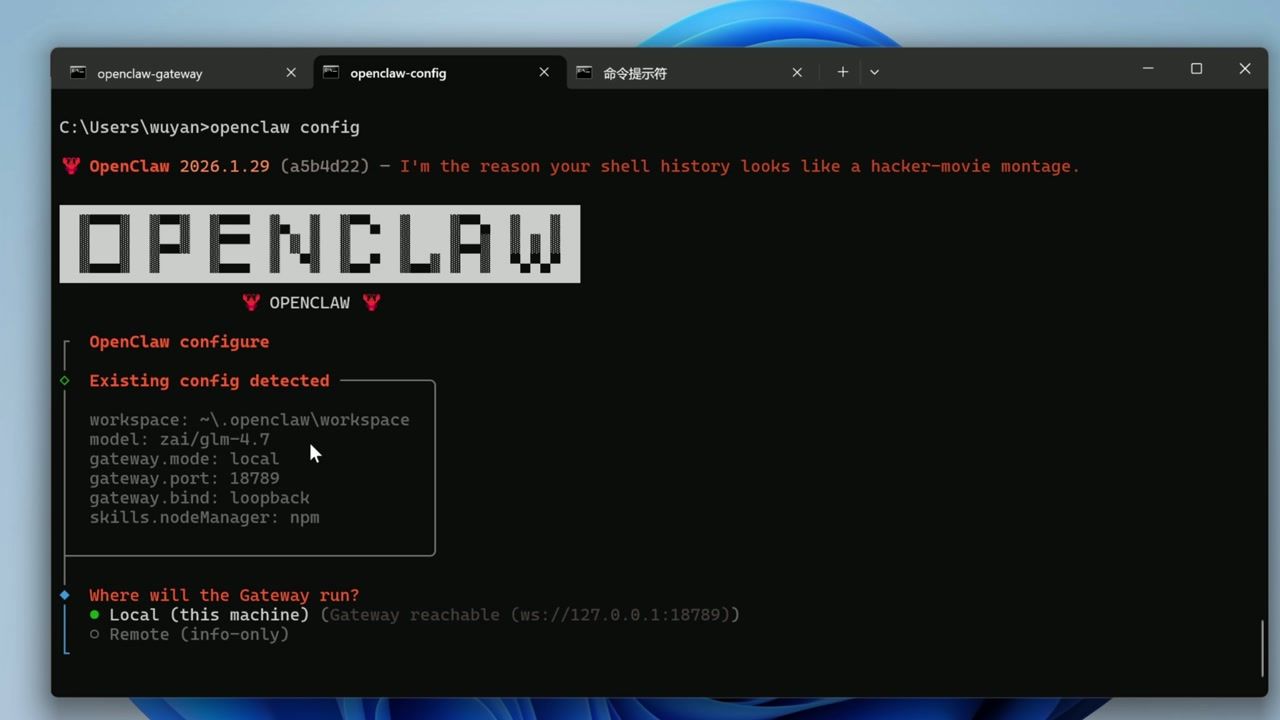Viewport: 1280px width, 720px height.
Task: Click the lobster icon right of the OPENCLAW caption
Action: tap(371, 302)
